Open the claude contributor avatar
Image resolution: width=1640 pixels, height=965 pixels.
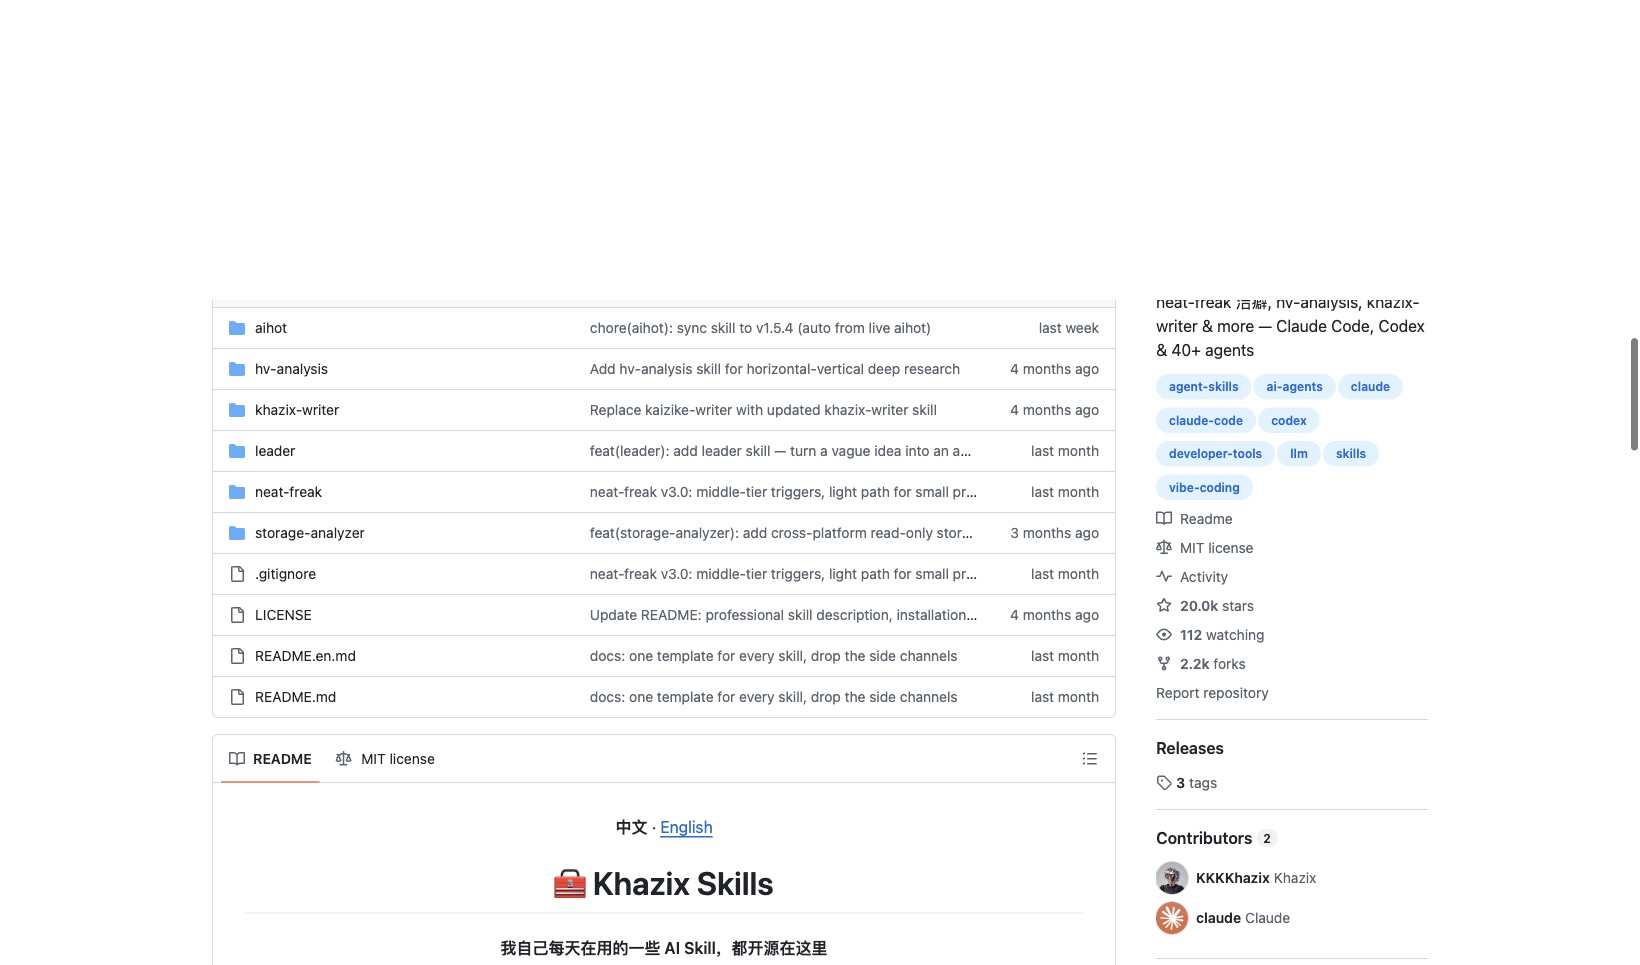tap(1172, 918)
